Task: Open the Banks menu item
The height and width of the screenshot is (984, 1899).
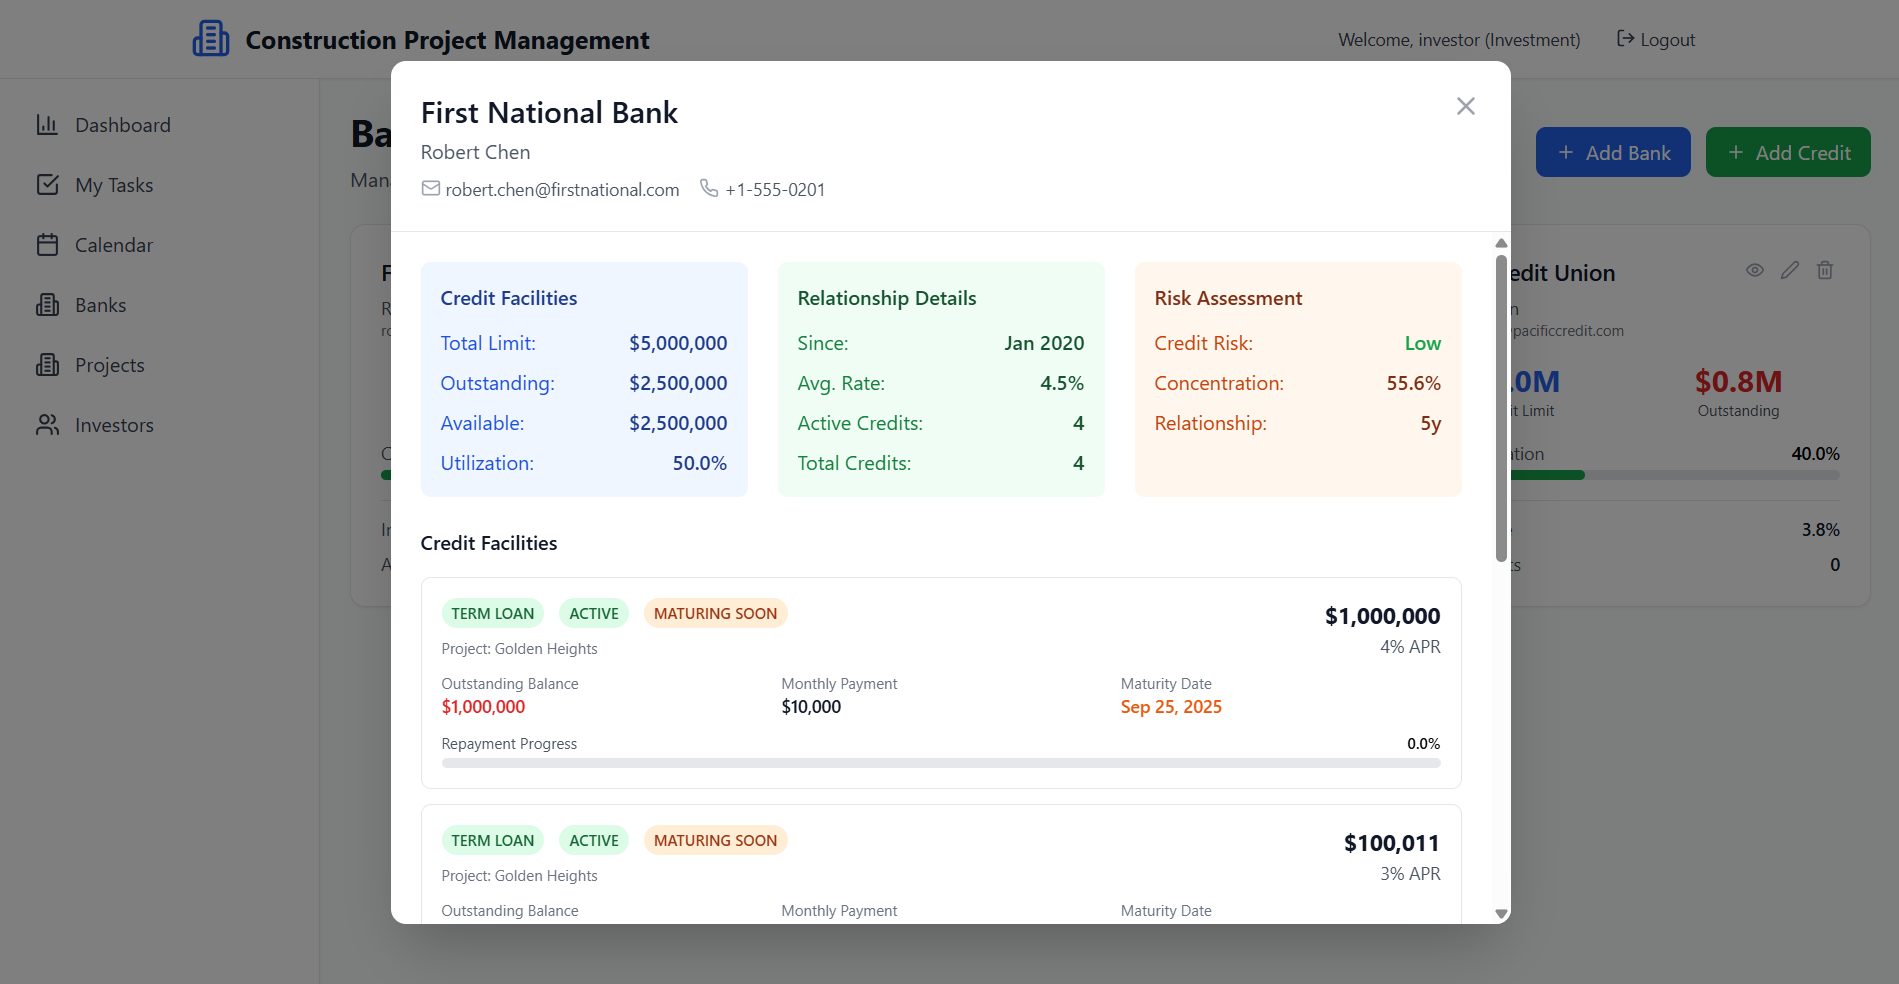Action: click(100, 305)
